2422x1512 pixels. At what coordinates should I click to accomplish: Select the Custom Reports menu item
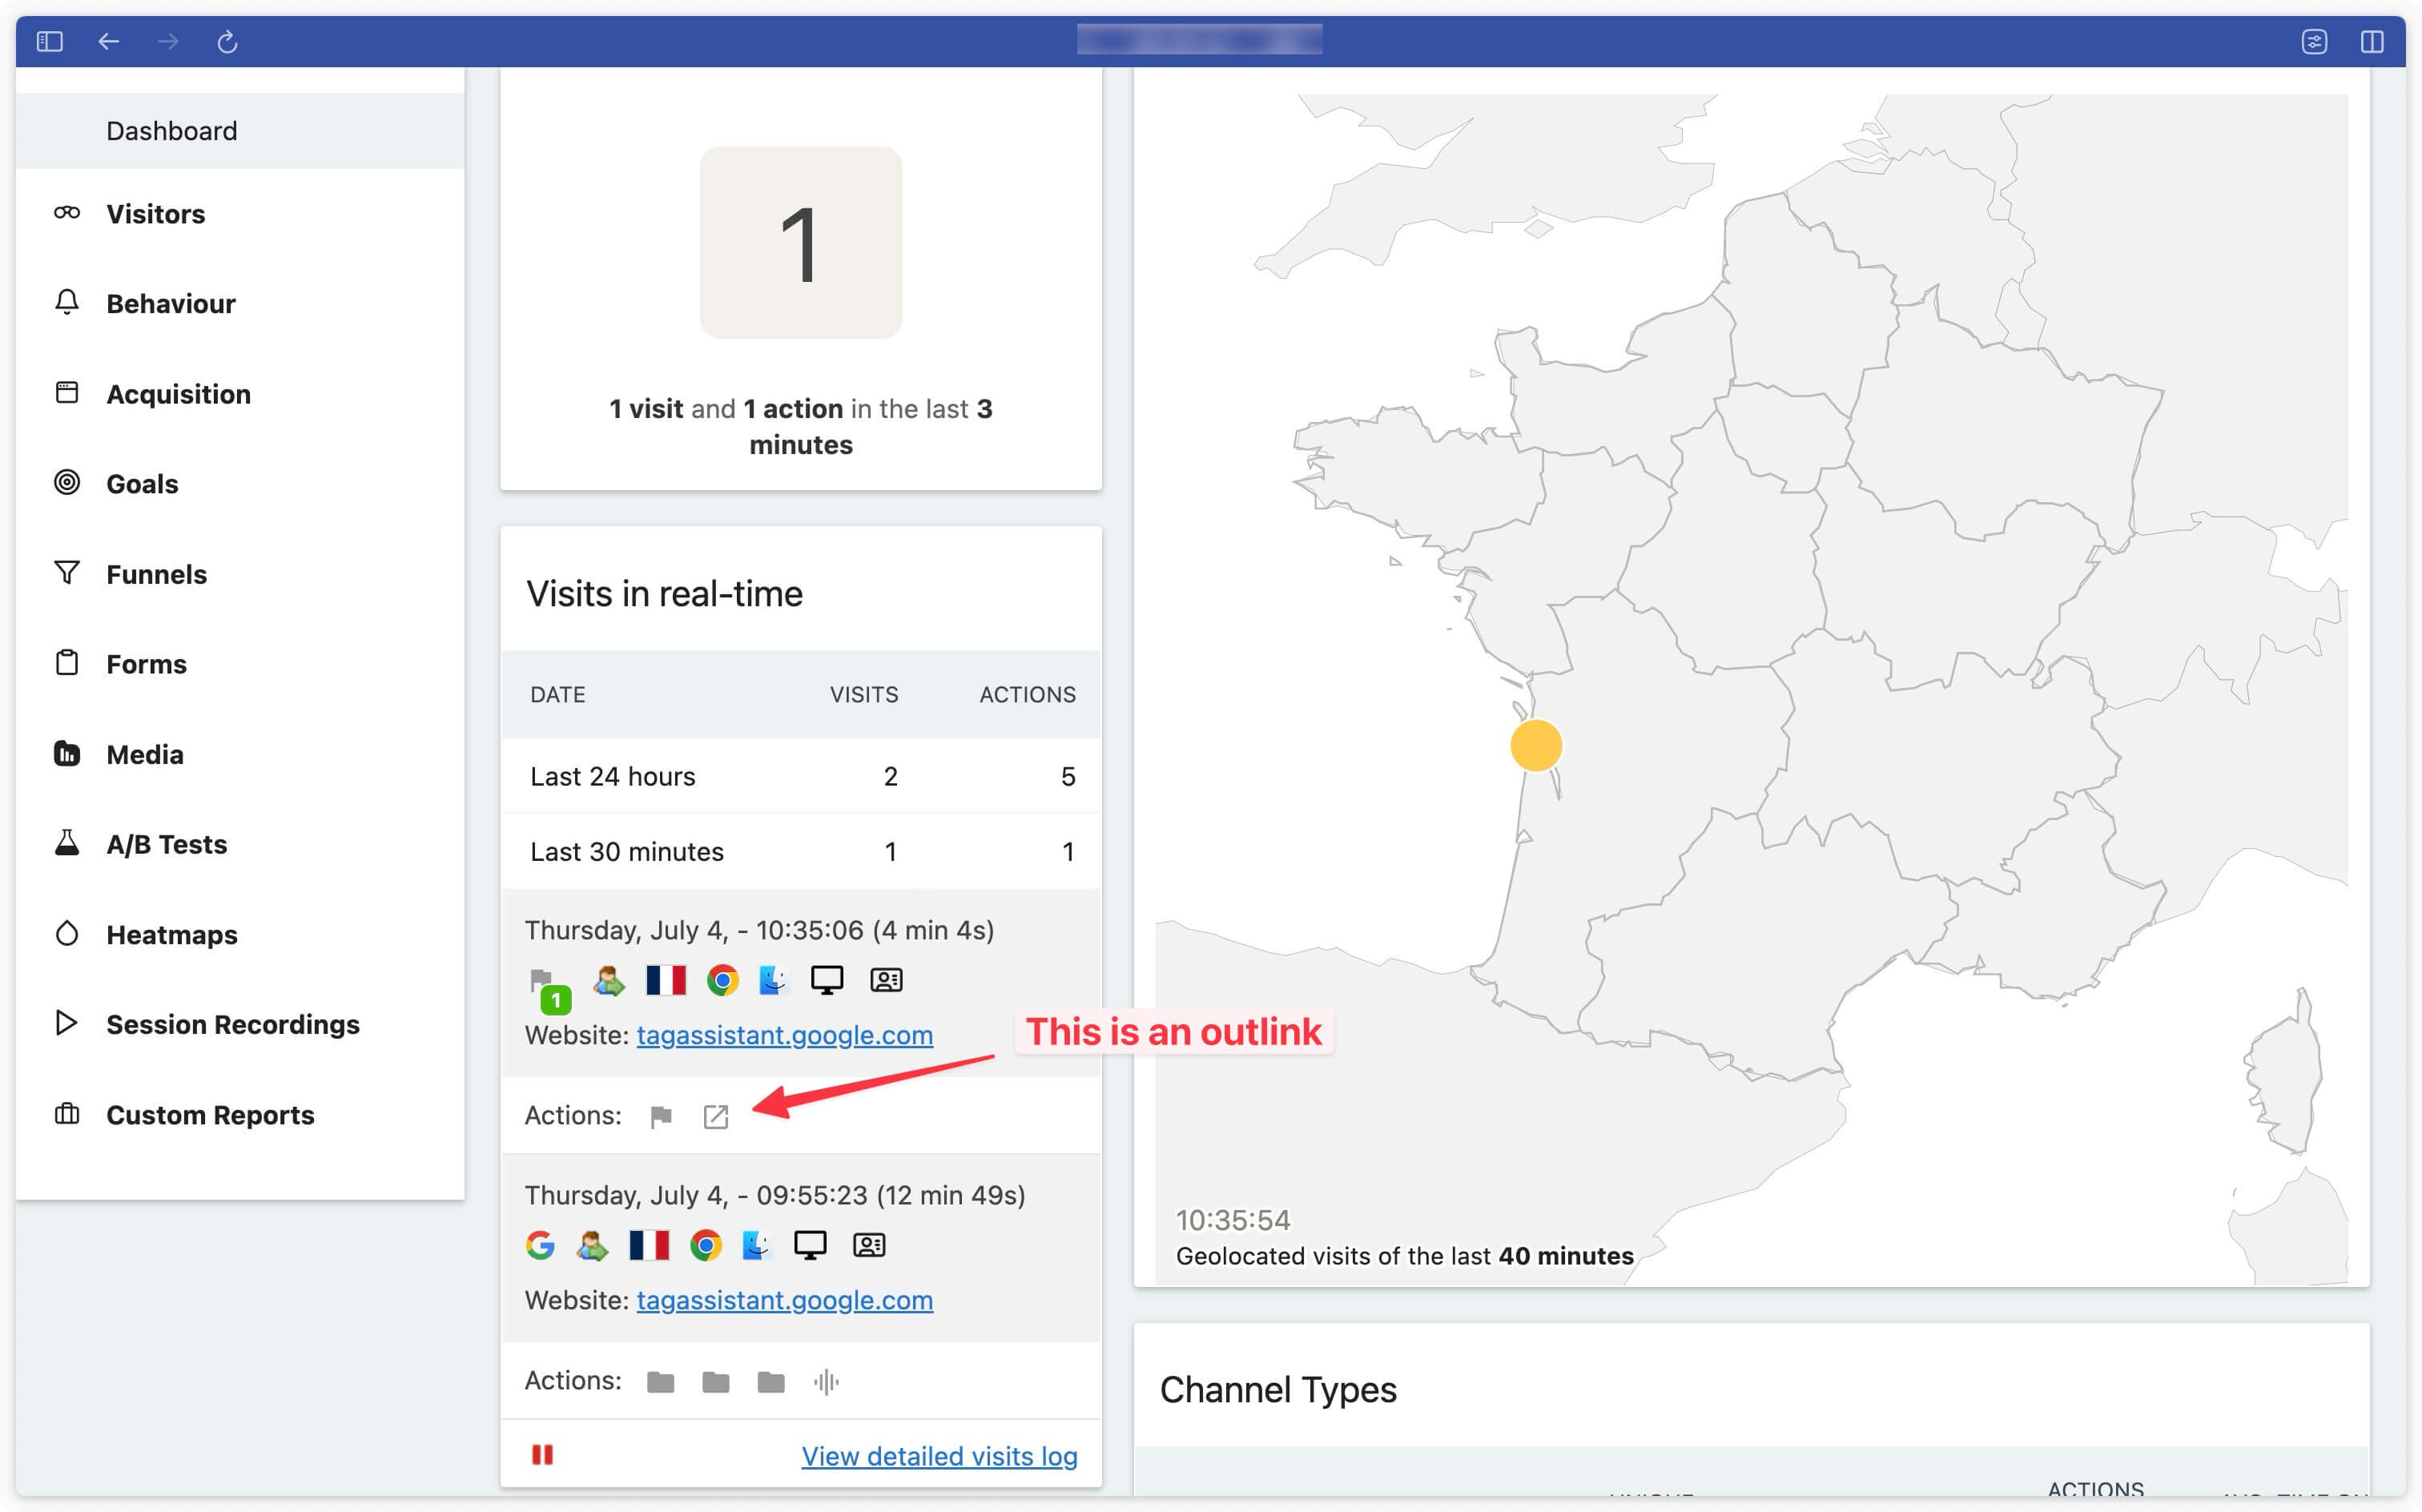pyautogui.click(x=211, y=1113)
